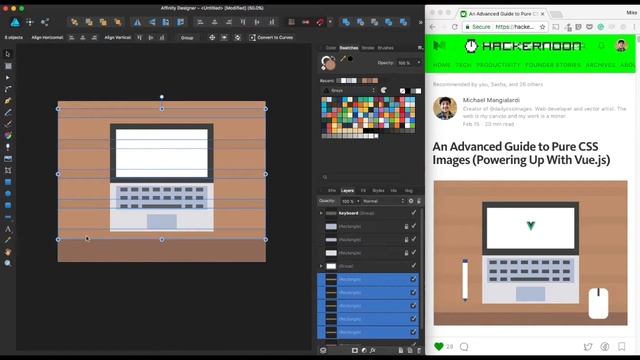Click the Move to Front arrange icon
The width and height of the screenshot is (640, 360).
click(118, 22)
